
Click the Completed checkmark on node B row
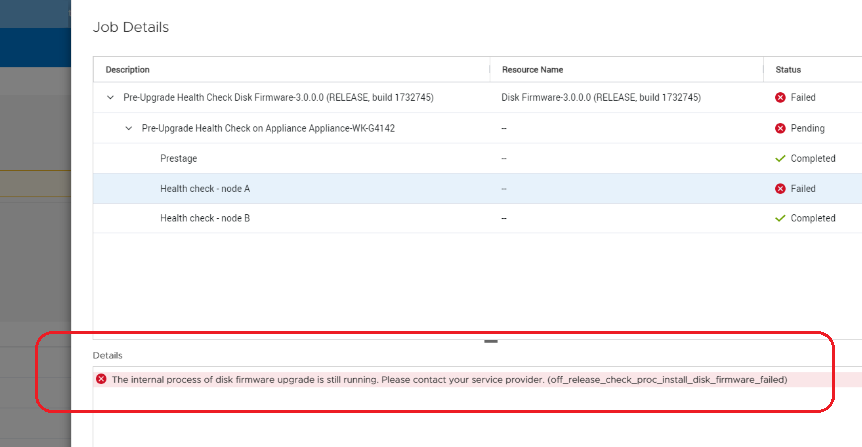(780, 218)
